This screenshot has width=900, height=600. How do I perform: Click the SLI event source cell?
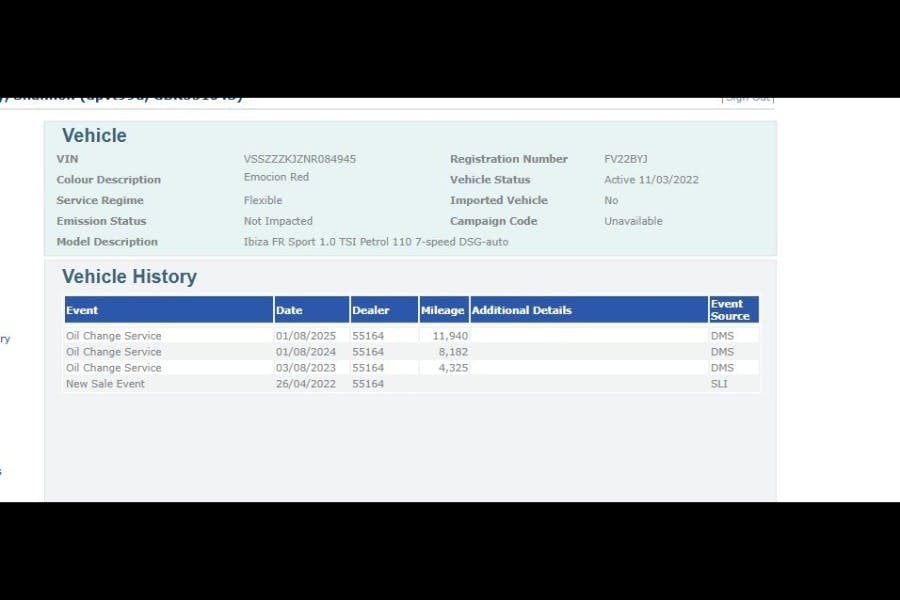coord(719,384)
